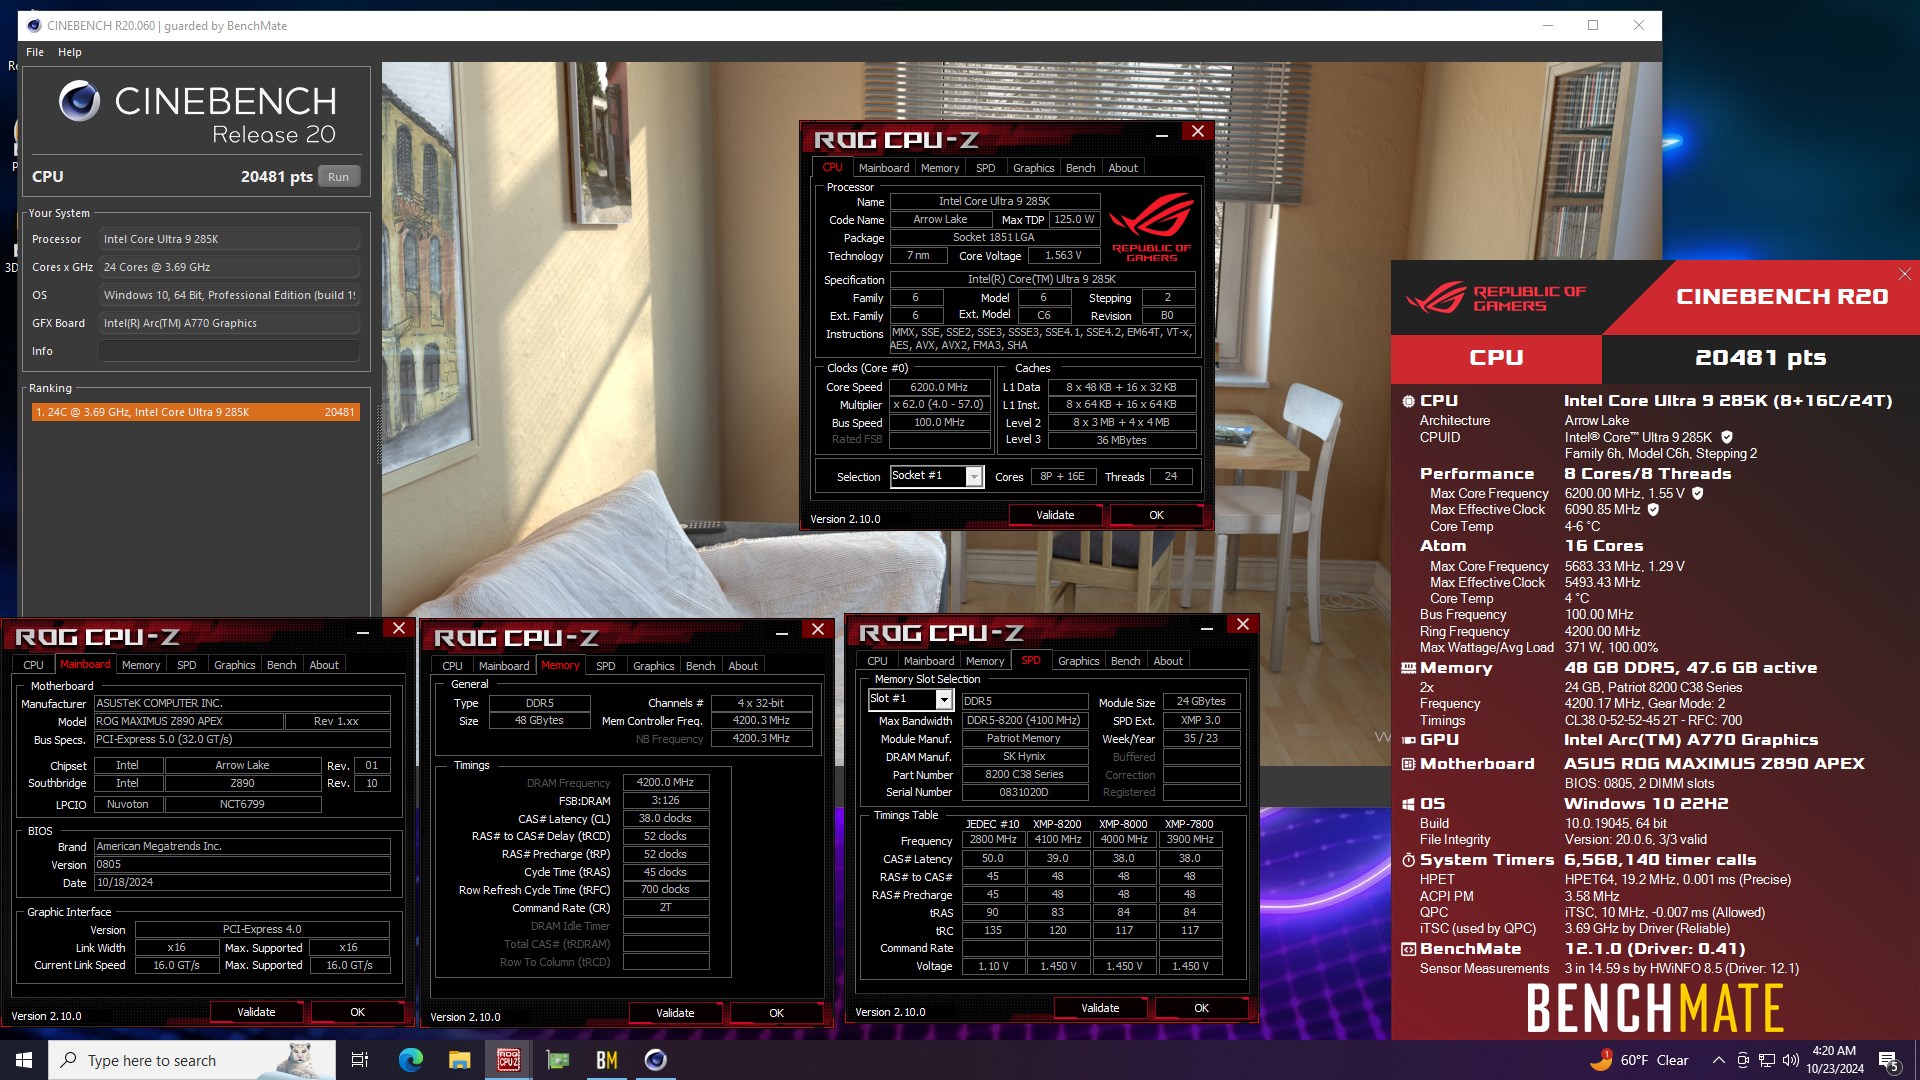Open Graphics tab in CPU-Z window showing Processor
The height and width of the screenshot is (1080, 1920).
tap(1033, 168)
